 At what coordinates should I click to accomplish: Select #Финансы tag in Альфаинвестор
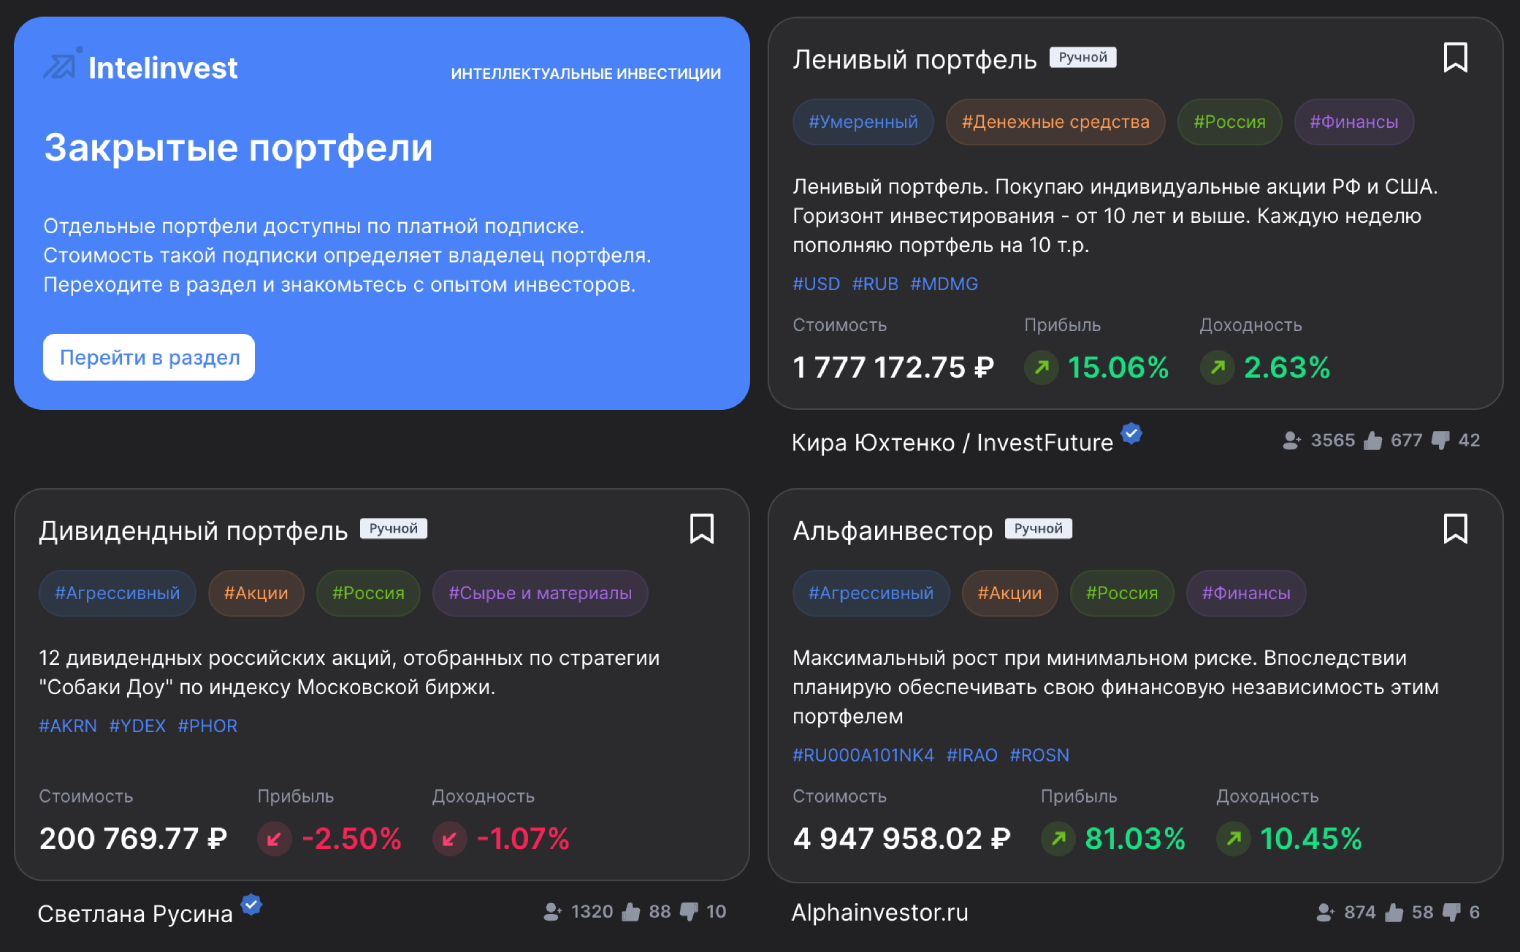point(1246,593)
